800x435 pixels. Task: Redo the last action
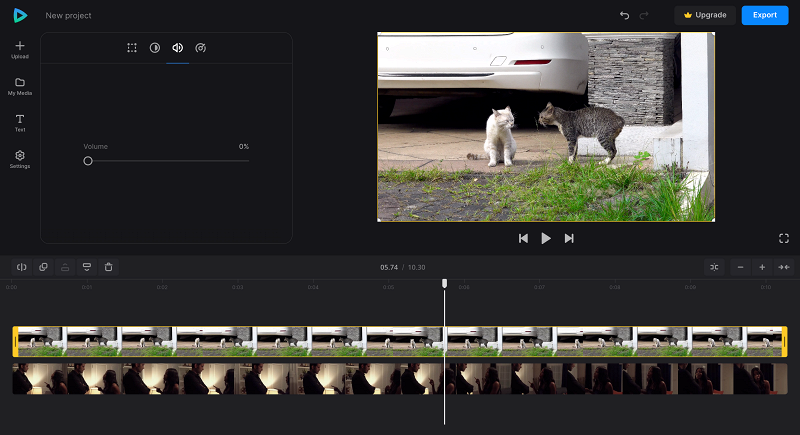tap(644, 15)
